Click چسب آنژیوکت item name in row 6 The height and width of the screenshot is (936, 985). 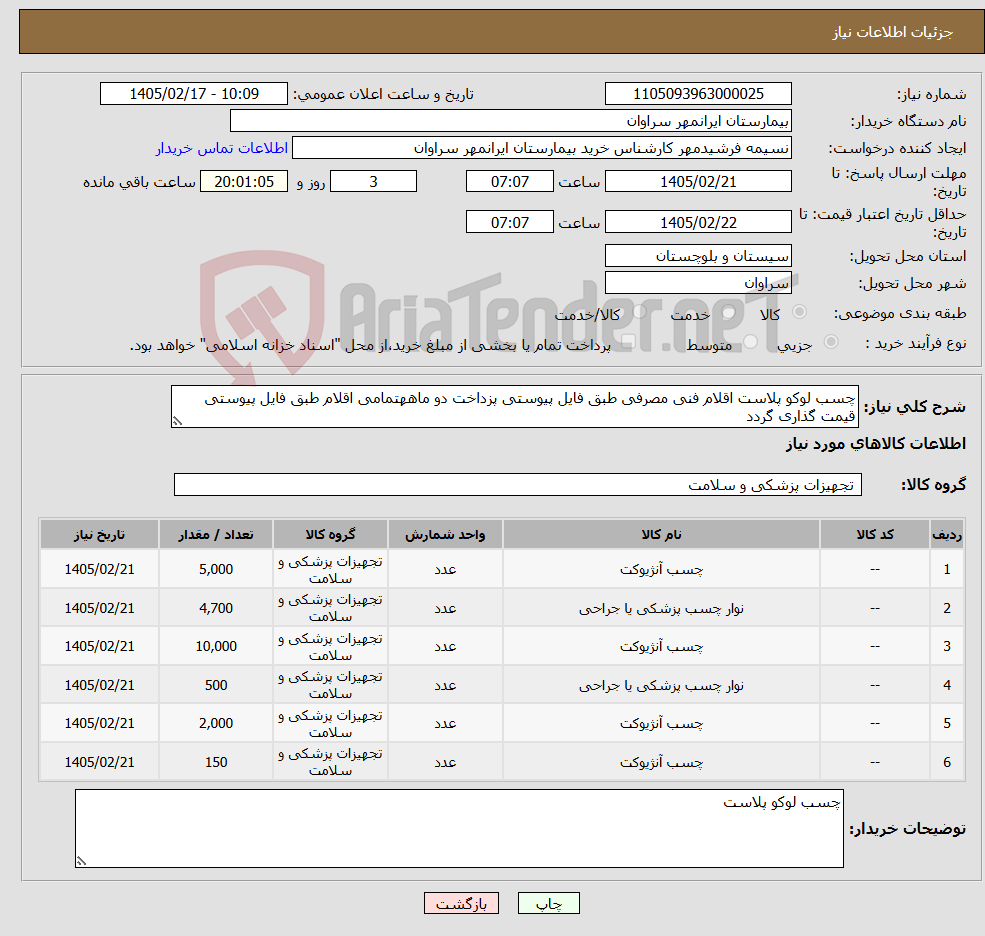coord(661,762)
